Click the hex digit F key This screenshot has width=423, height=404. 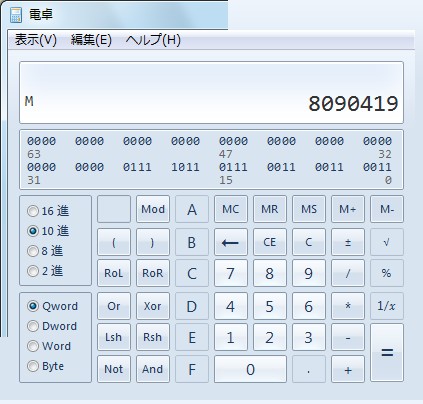click(192, 369)
